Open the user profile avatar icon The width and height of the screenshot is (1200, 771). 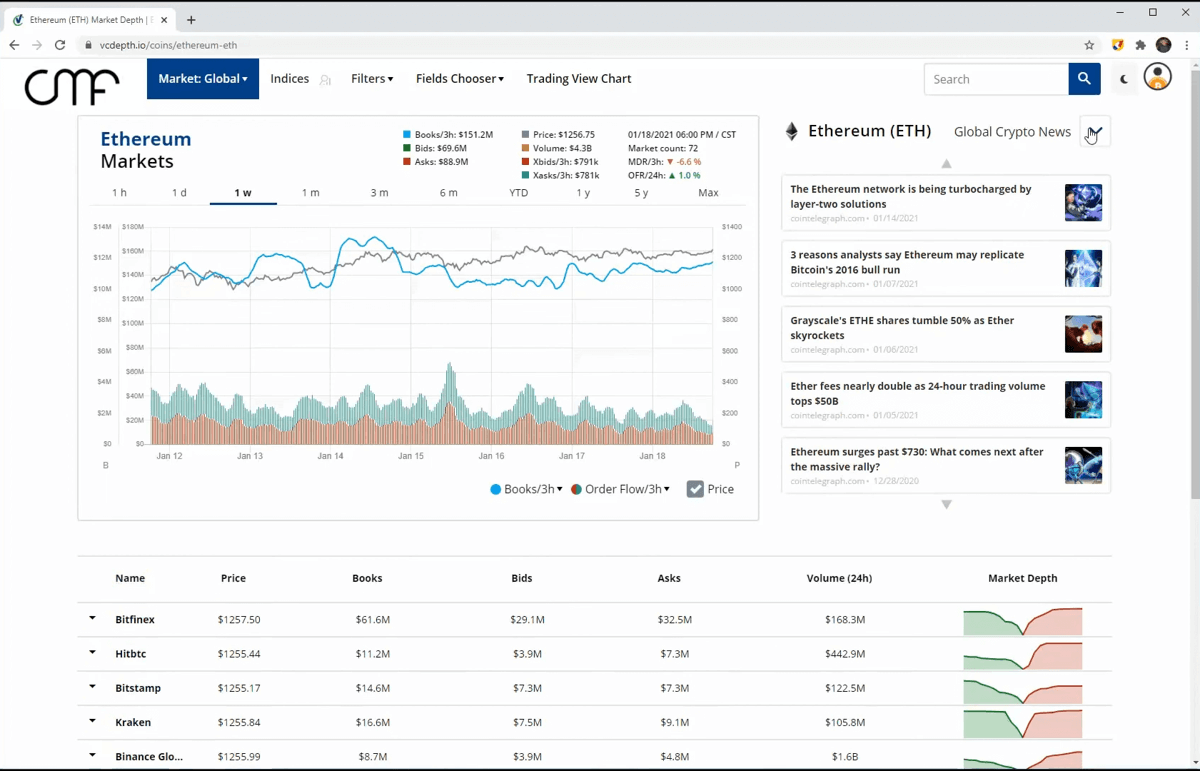(1157, 77)
